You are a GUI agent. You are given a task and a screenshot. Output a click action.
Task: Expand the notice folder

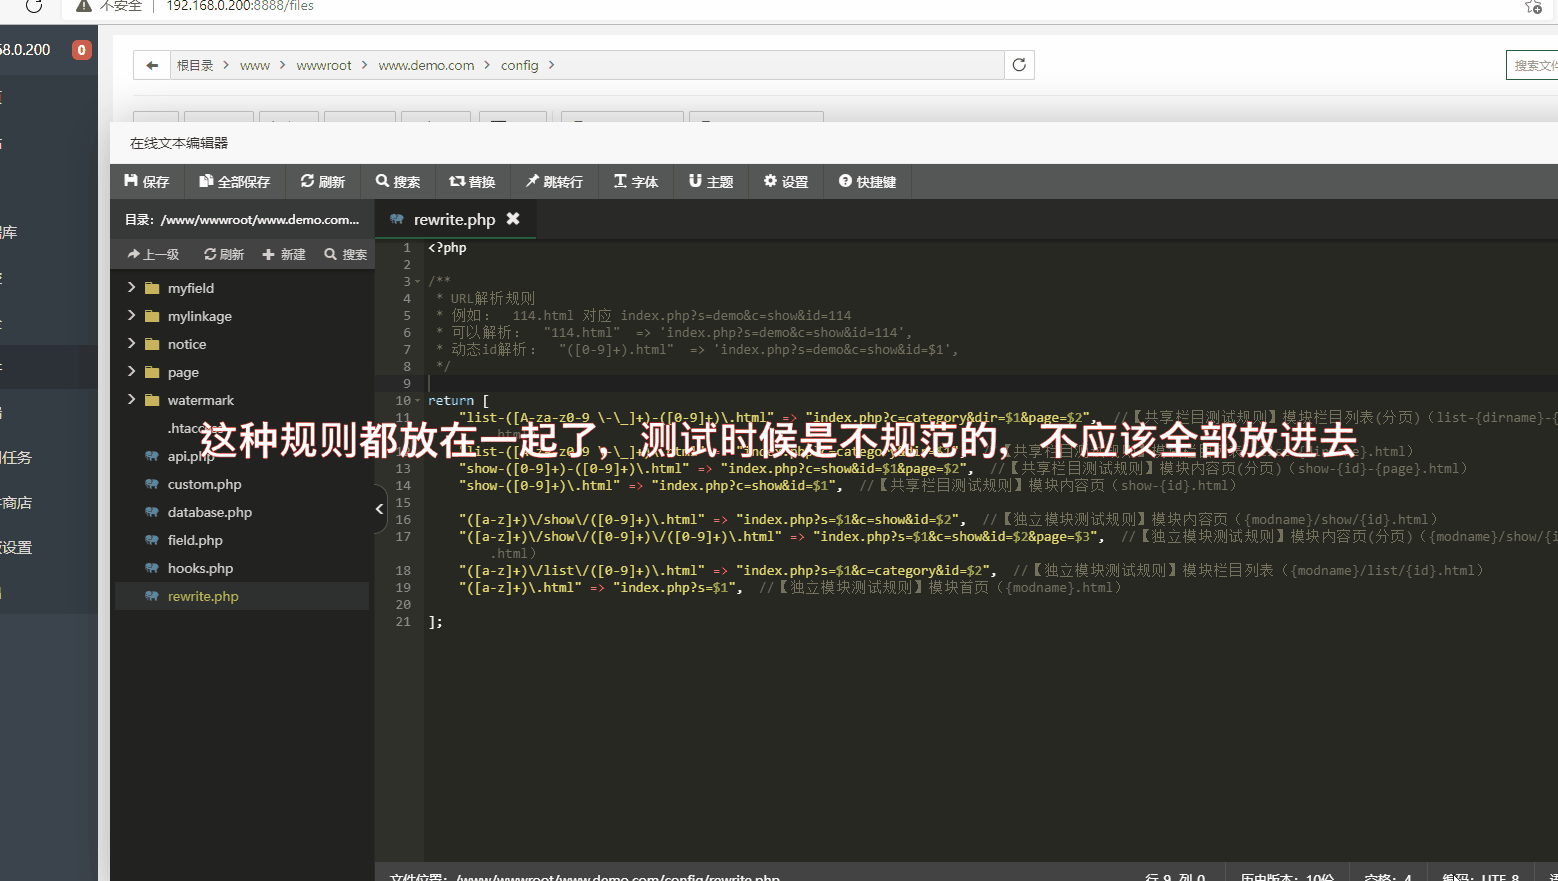pyautogui.click(x=131, y=343)
